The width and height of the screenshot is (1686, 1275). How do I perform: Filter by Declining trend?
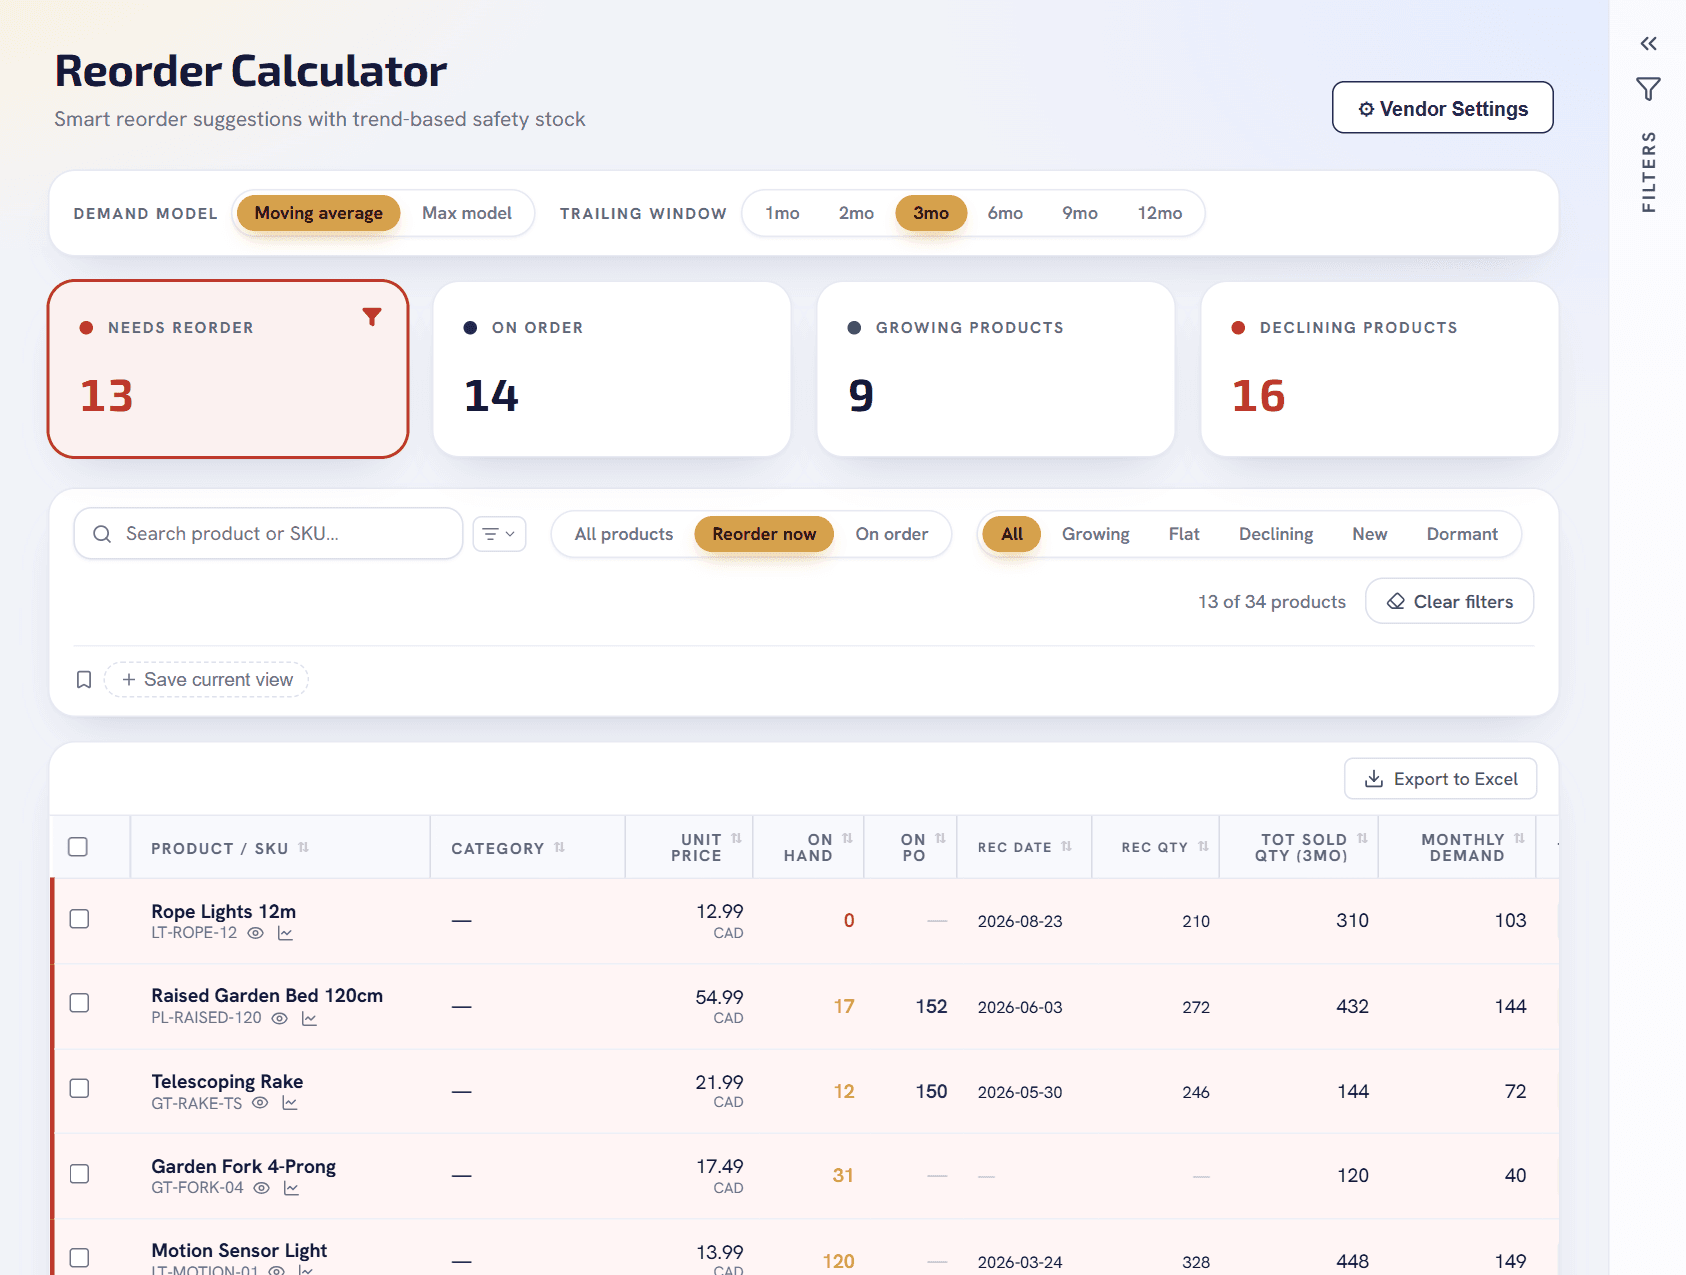1276,534
